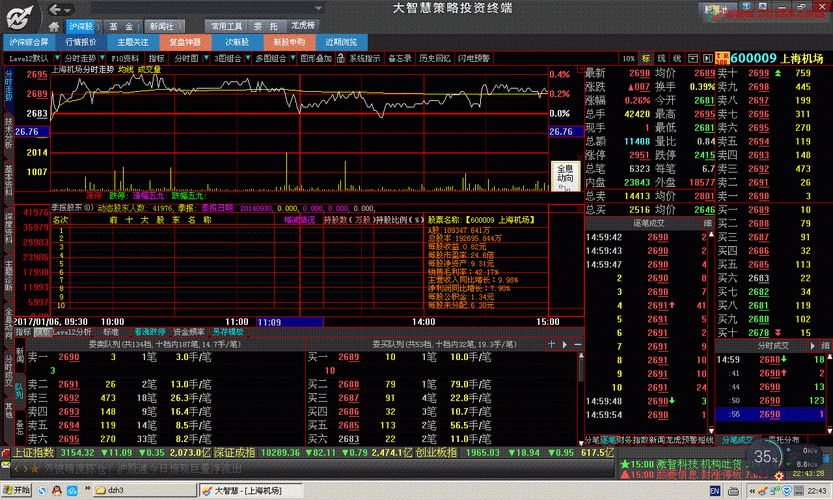Screen dimensions: 833x500
Task: Click plus icon in 委买队列 header
Action: click(551, 344)
